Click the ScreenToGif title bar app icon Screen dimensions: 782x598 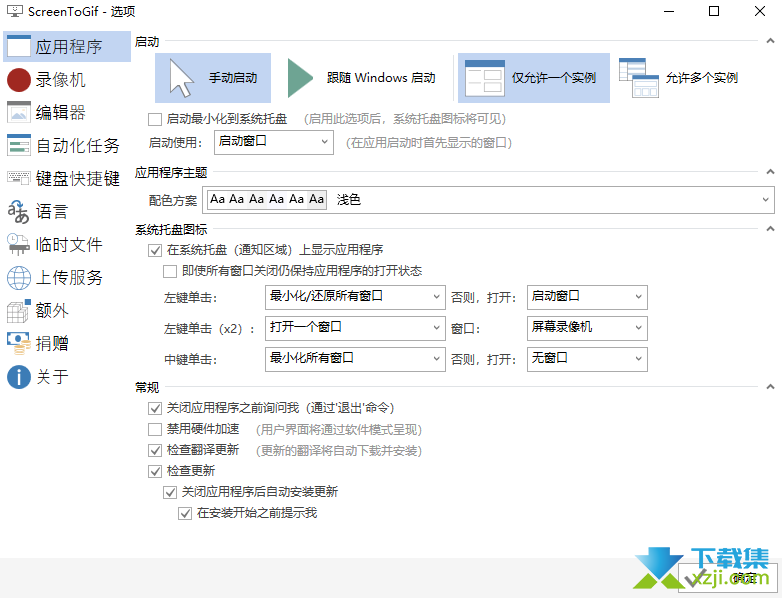[x=15, y=11]
